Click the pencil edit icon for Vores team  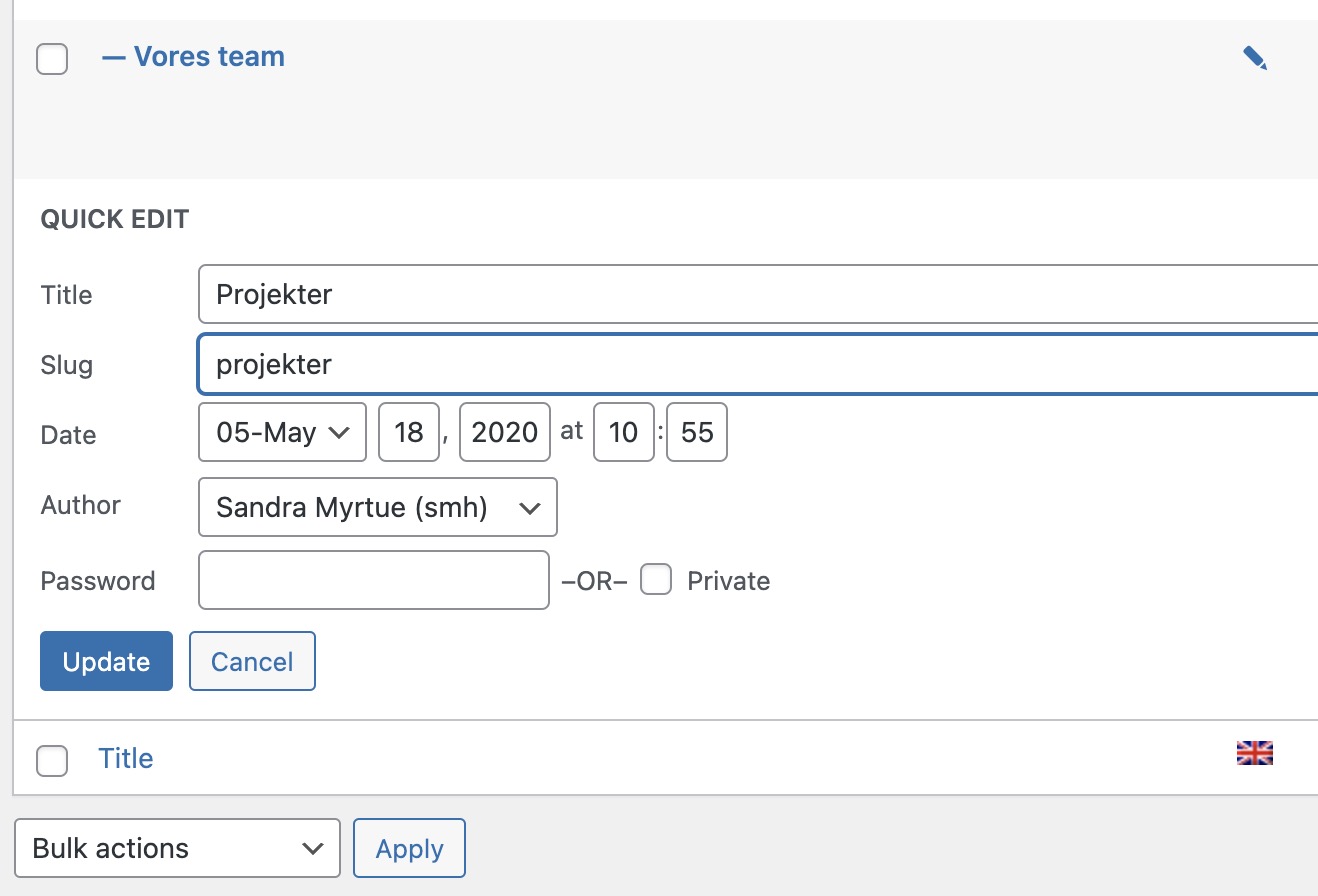tap(1254, 58)
